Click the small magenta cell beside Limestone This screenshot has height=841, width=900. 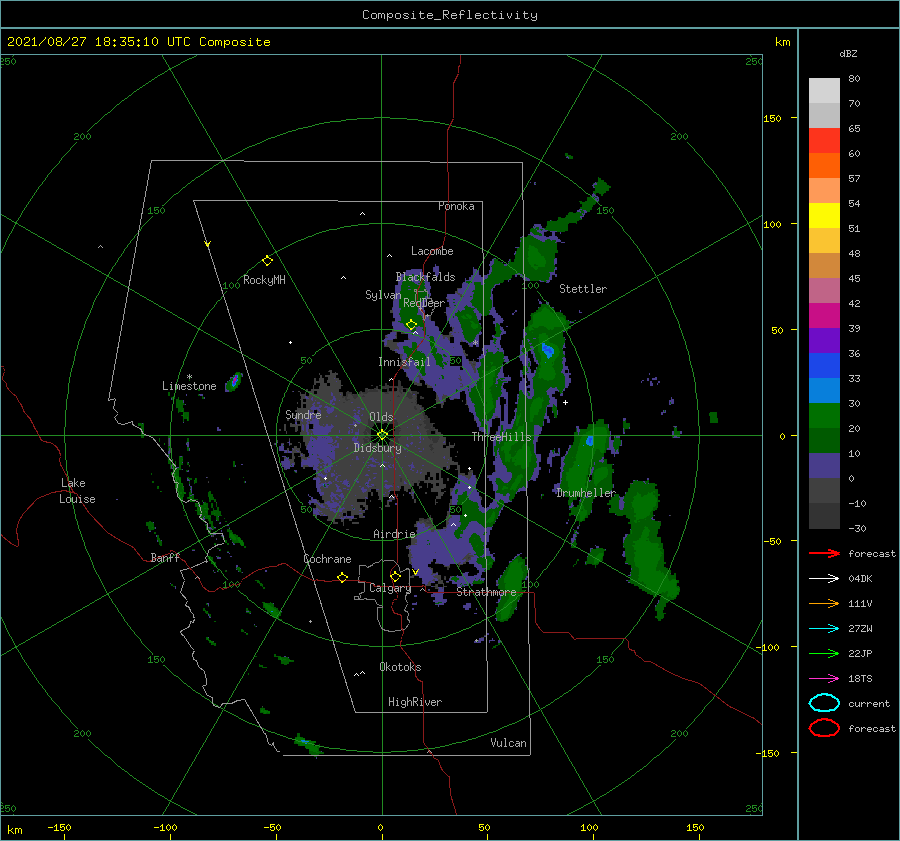coord(234,380)
